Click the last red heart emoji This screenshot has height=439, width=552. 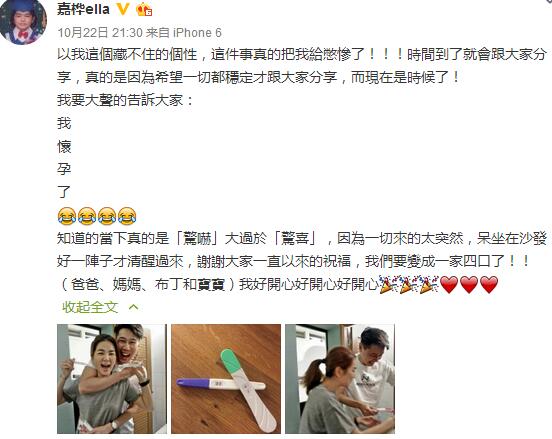click(489, 284)
